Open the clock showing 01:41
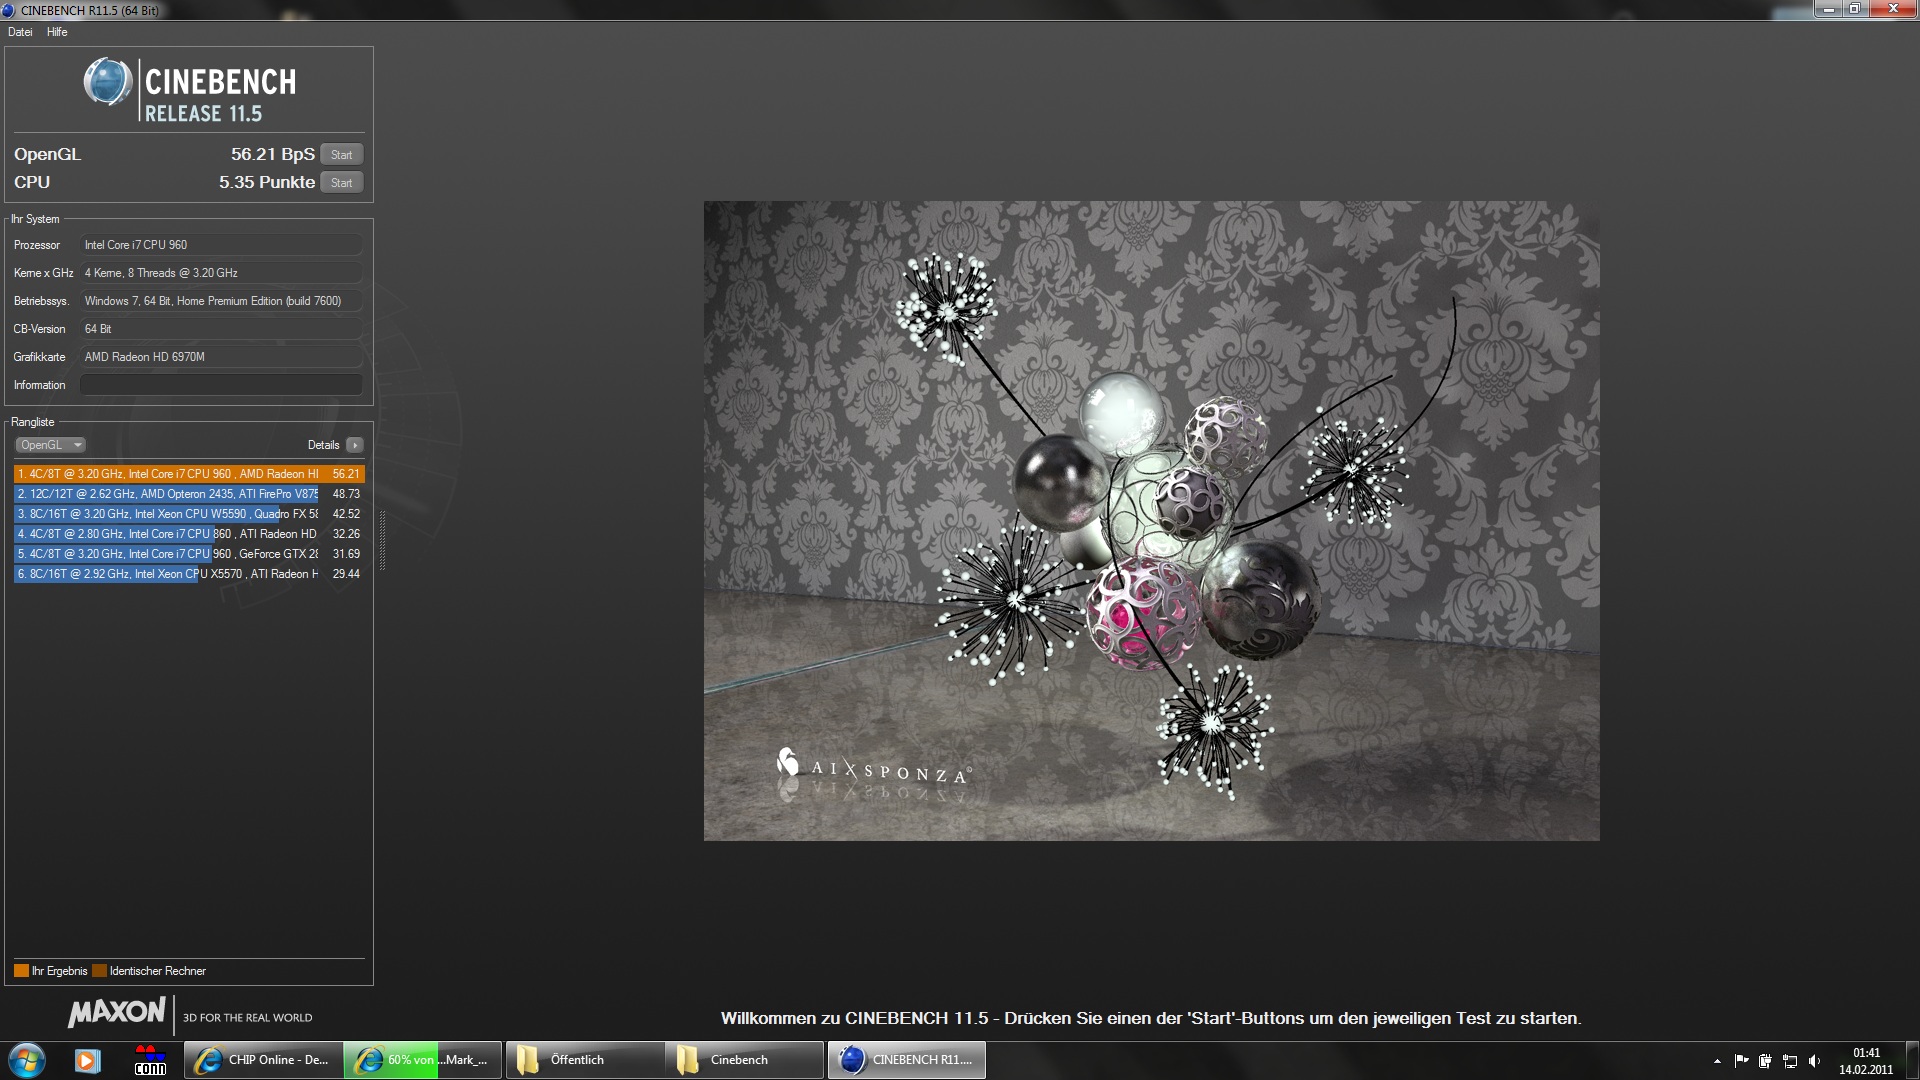 pyautogui.click(x=1866, y=1061)
